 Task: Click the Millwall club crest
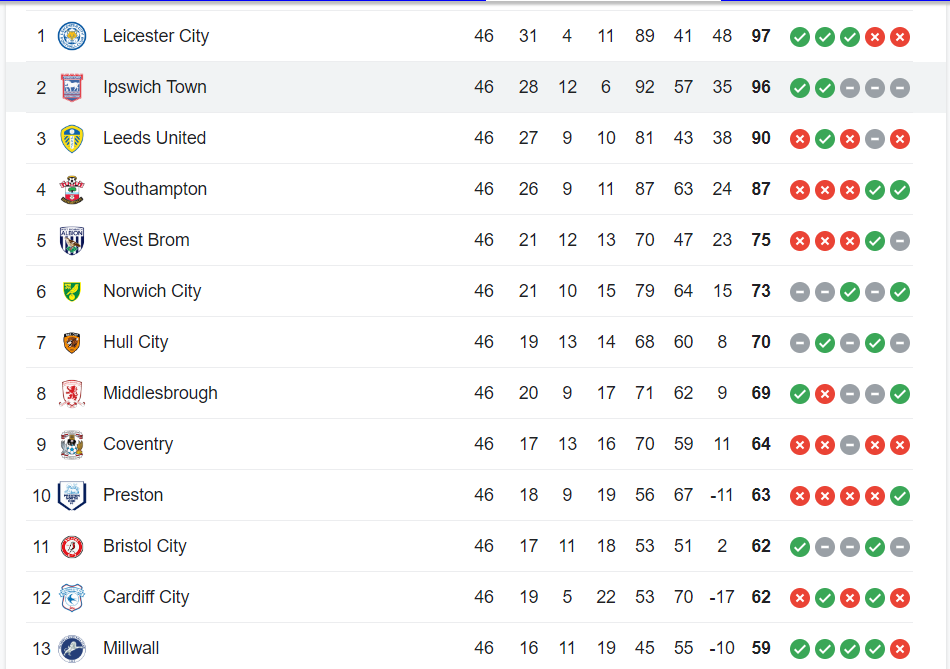pos(72,649)
